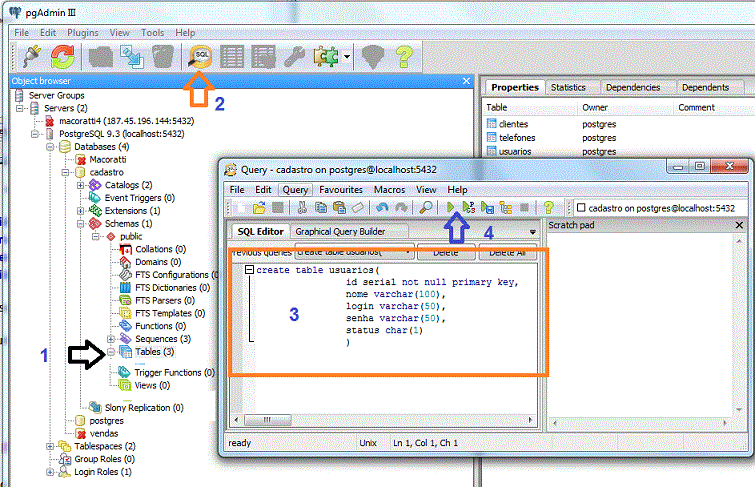Click Execute query and save results to file icon
This screenshot has width=755, height=487.
487,208
